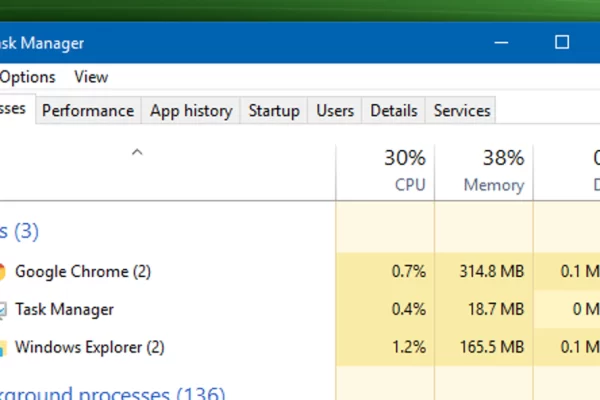Open the Options menu

click(x=28, y=77)
